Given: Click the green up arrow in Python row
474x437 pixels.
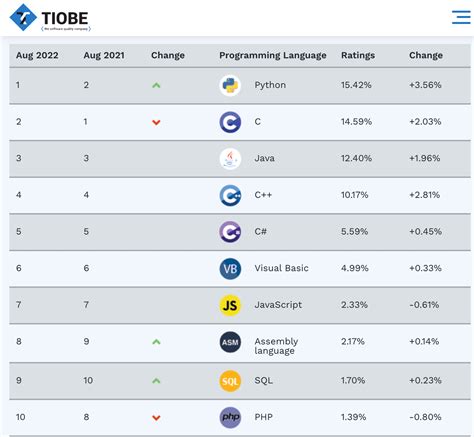Looking at the screenshot, I should 156,85.
